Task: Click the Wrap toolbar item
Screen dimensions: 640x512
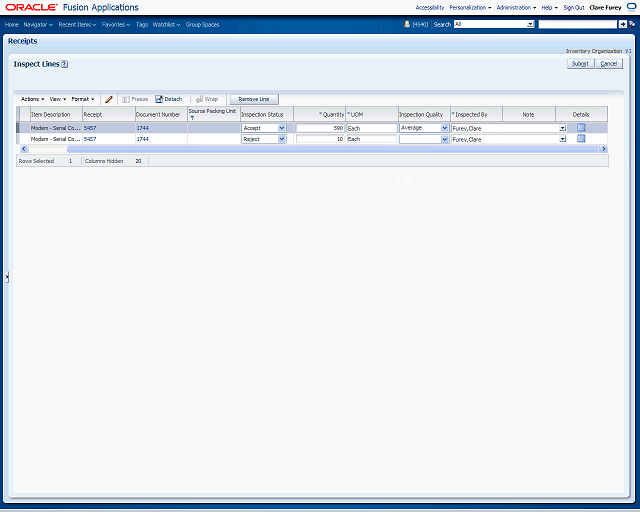Action: tap(207, 99)
